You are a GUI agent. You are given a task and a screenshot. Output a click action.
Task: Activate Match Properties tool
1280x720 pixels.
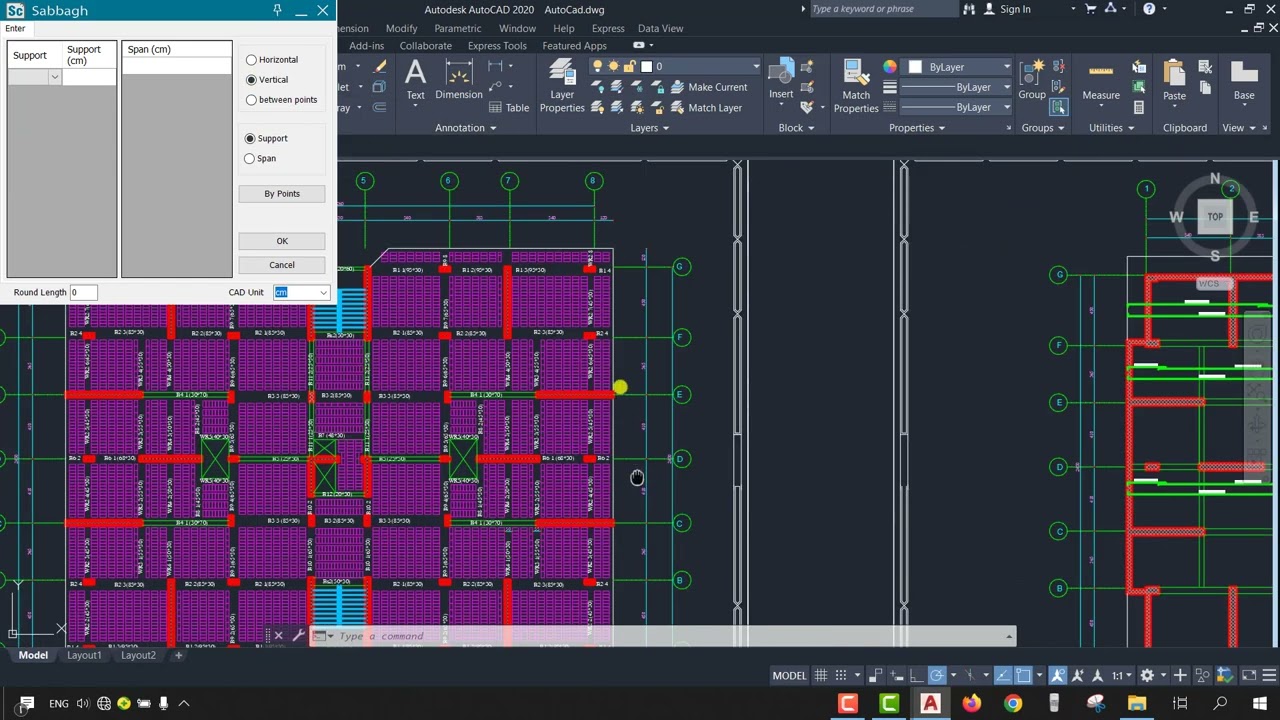[x=856, y=85]
